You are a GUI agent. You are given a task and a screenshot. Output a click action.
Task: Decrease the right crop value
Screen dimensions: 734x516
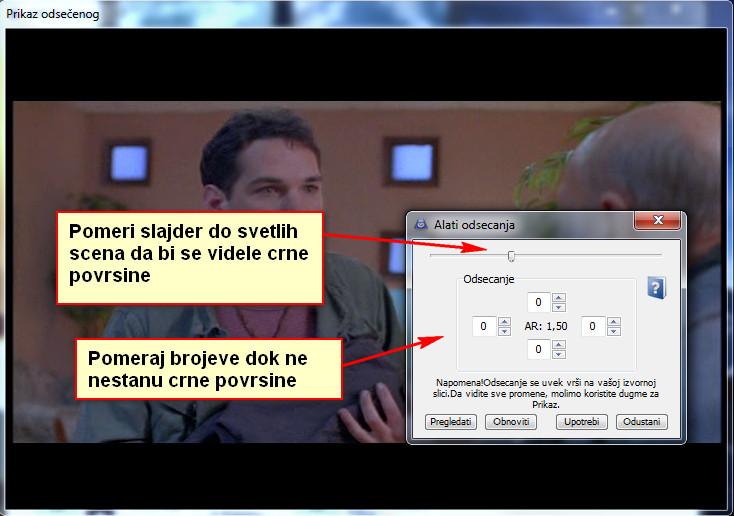(613, 331)
